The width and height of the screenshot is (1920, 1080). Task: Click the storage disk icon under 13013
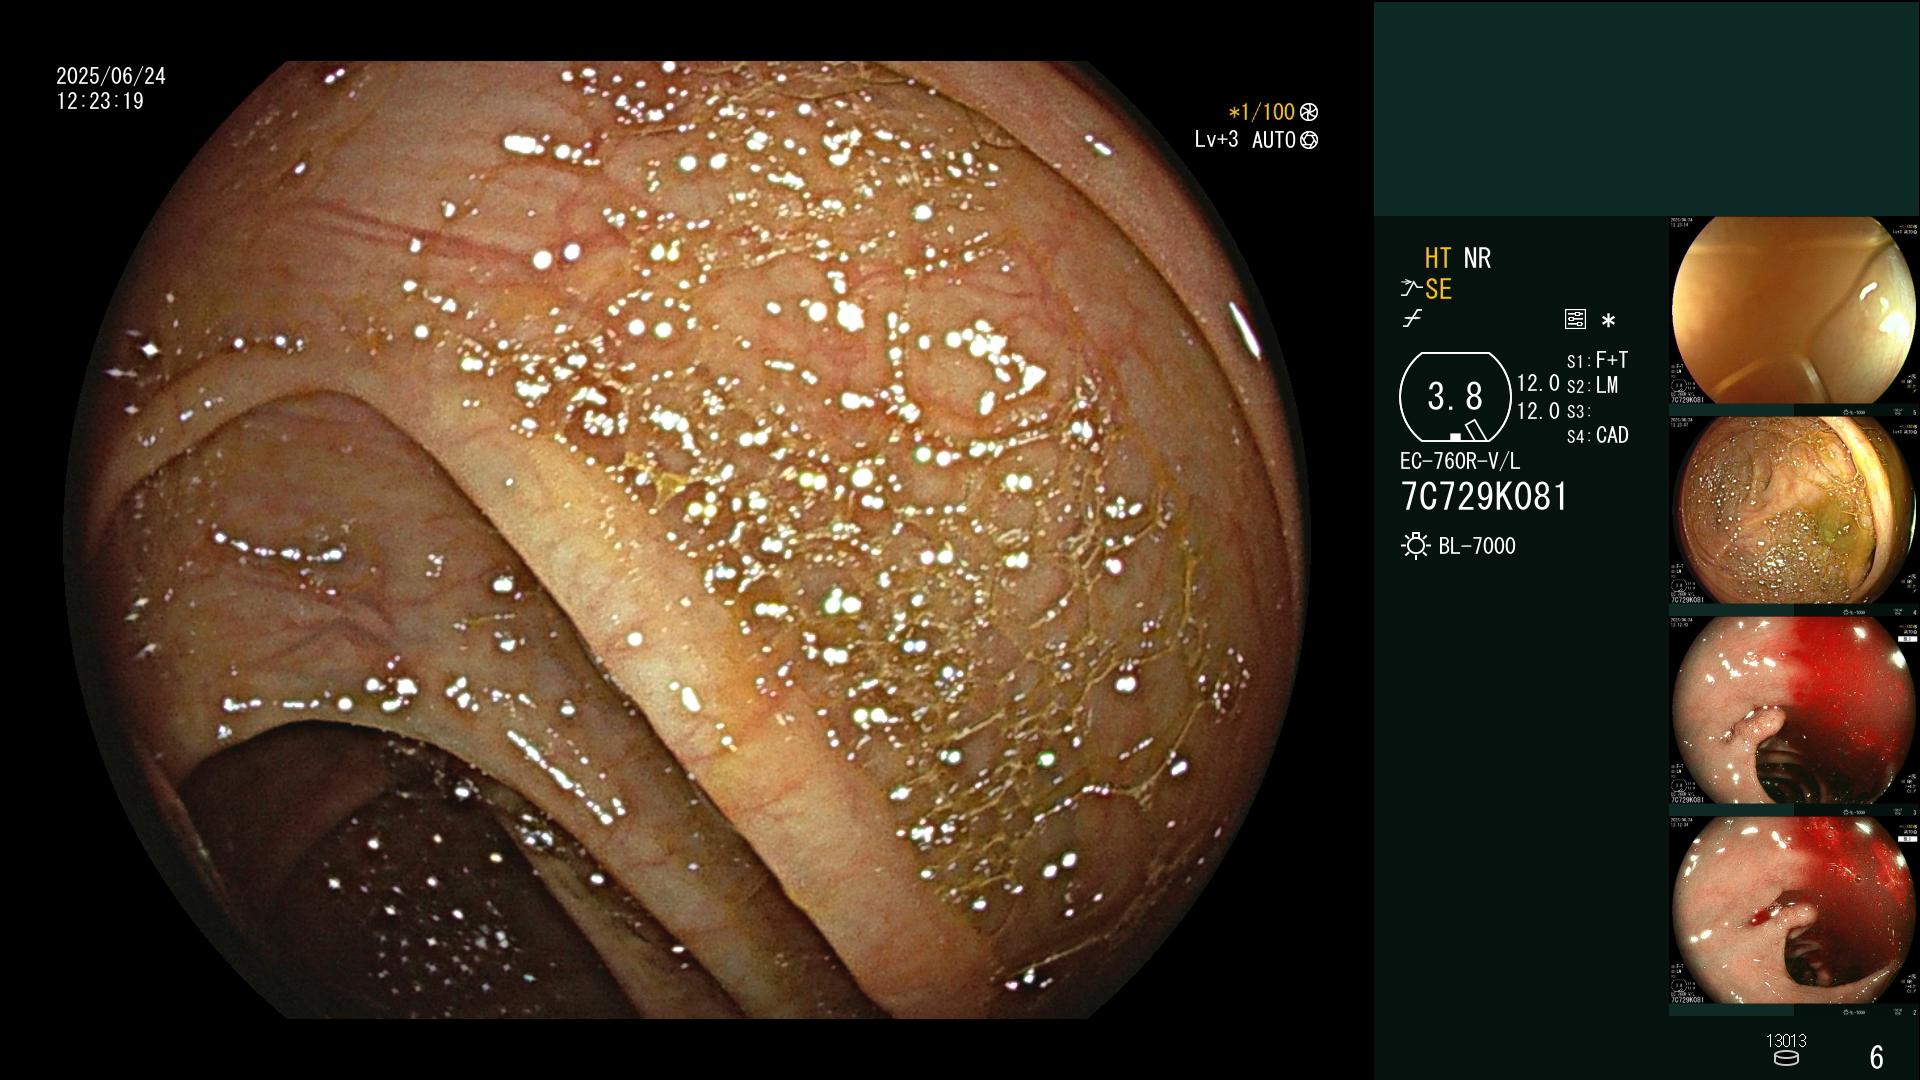(1785, 1058)
